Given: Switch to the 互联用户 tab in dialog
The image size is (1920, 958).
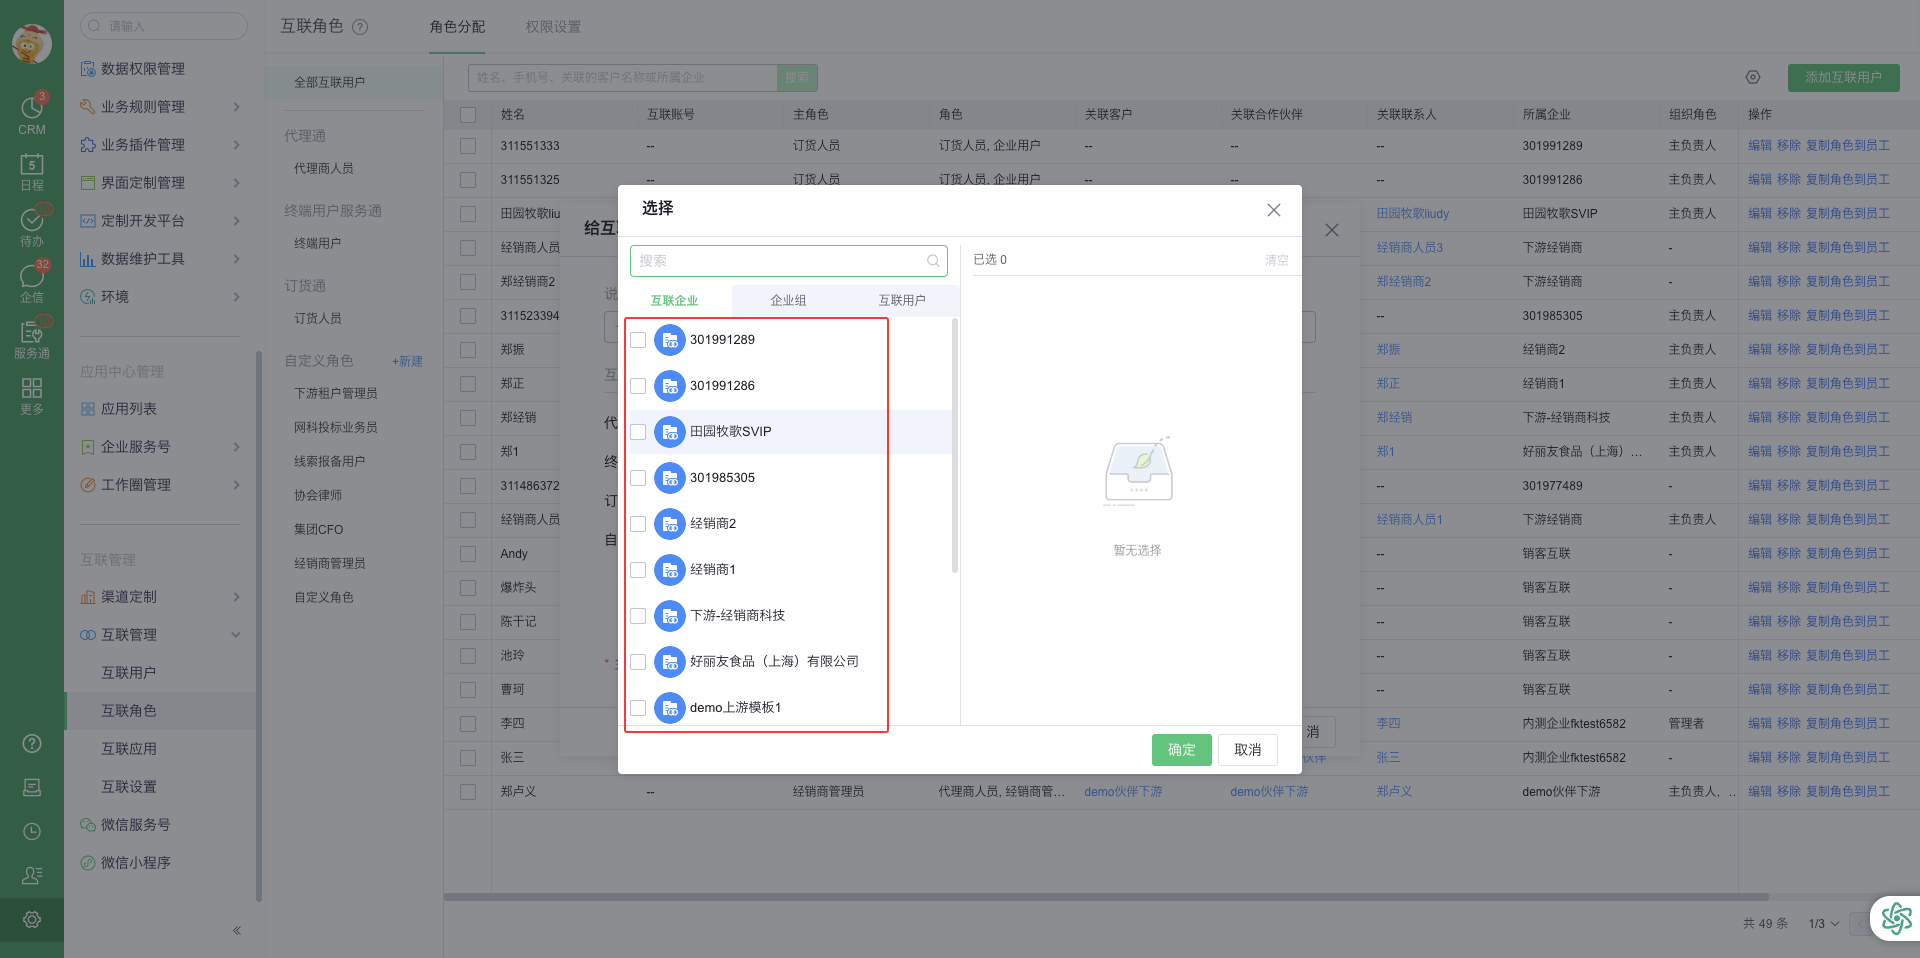Looking at the screenshot, I should [x=902, y=301].
